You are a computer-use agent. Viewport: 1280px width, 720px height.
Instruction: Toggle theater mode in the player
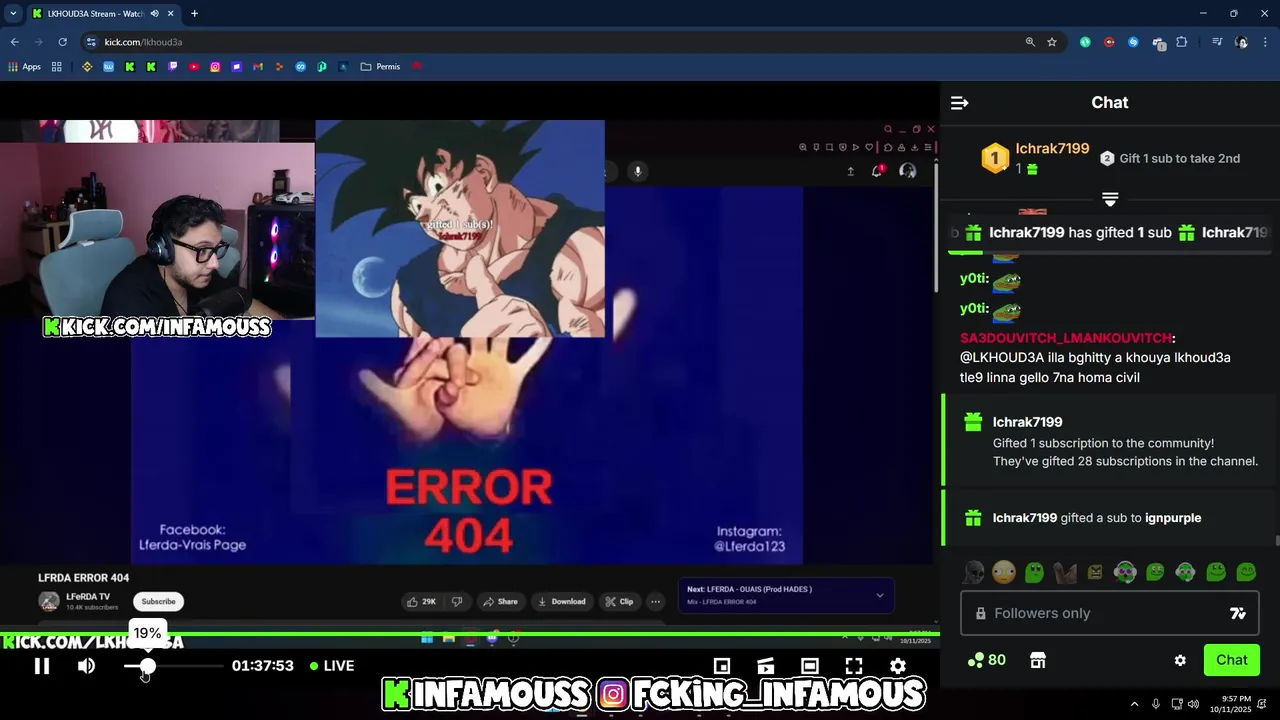[x=810, y=666]
